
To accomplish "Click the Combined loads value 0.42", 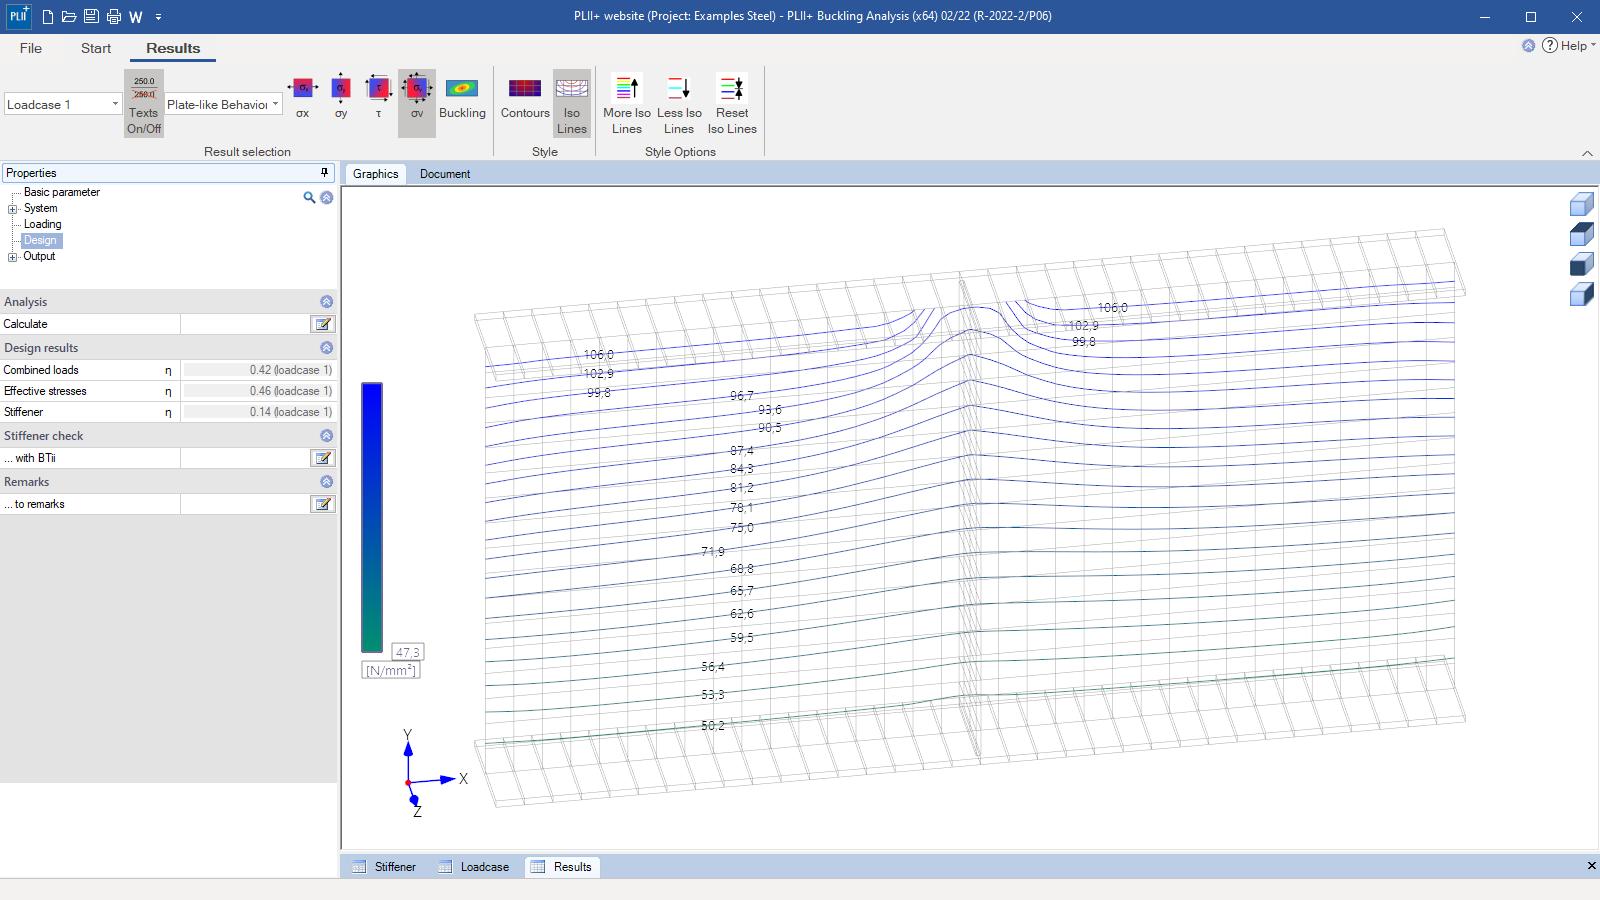I will tap(258, 370).
